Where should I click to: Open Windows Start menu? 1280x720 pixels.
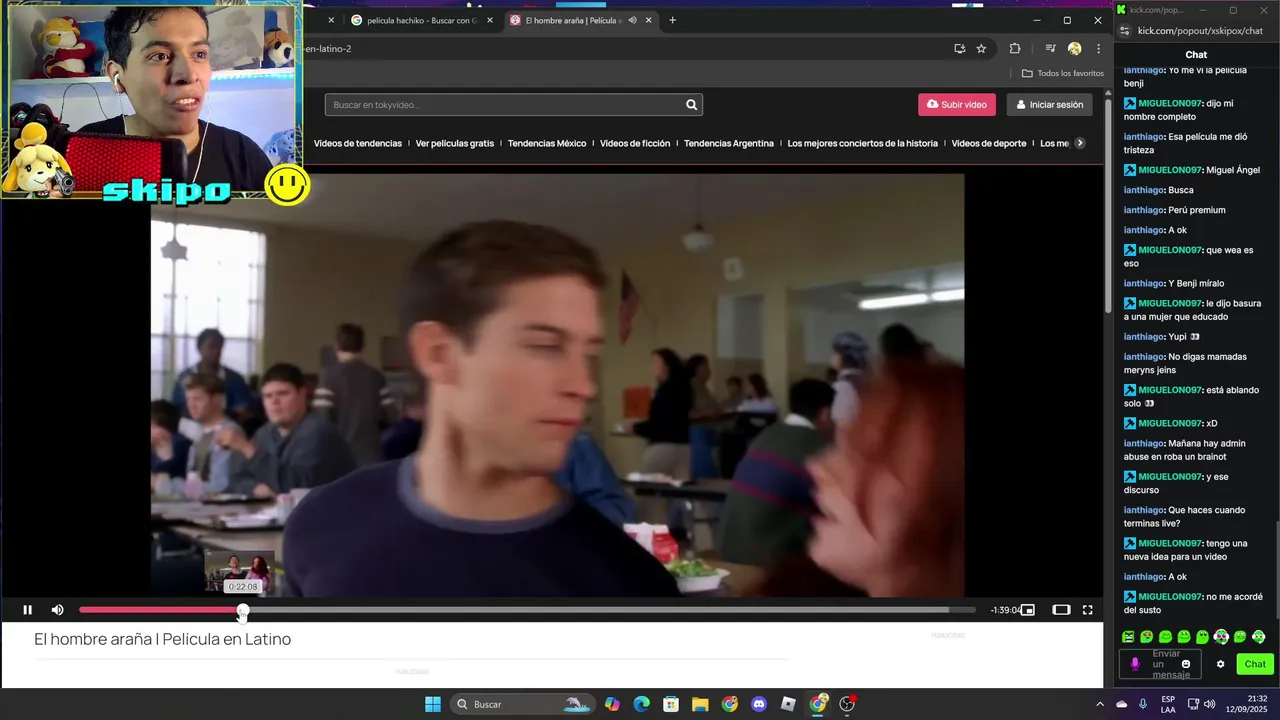click(433, 704)
